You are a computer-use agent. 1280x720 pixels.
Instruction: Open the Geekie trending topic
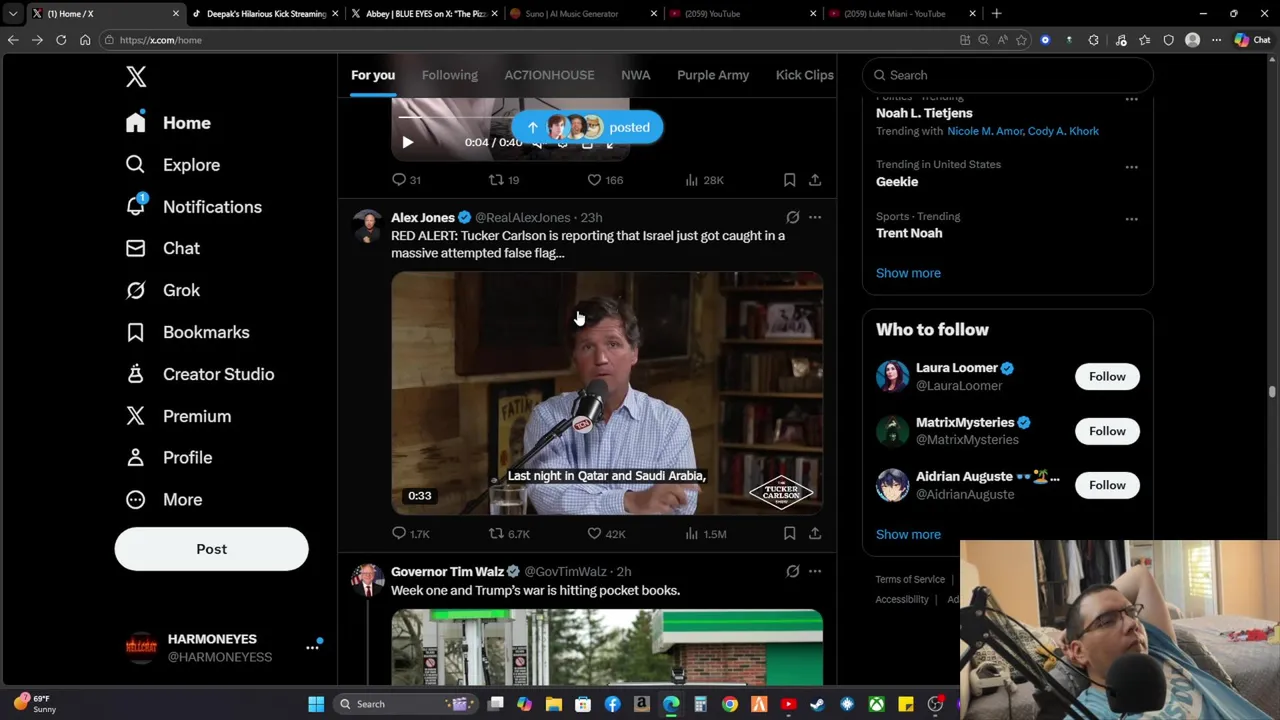897,182
